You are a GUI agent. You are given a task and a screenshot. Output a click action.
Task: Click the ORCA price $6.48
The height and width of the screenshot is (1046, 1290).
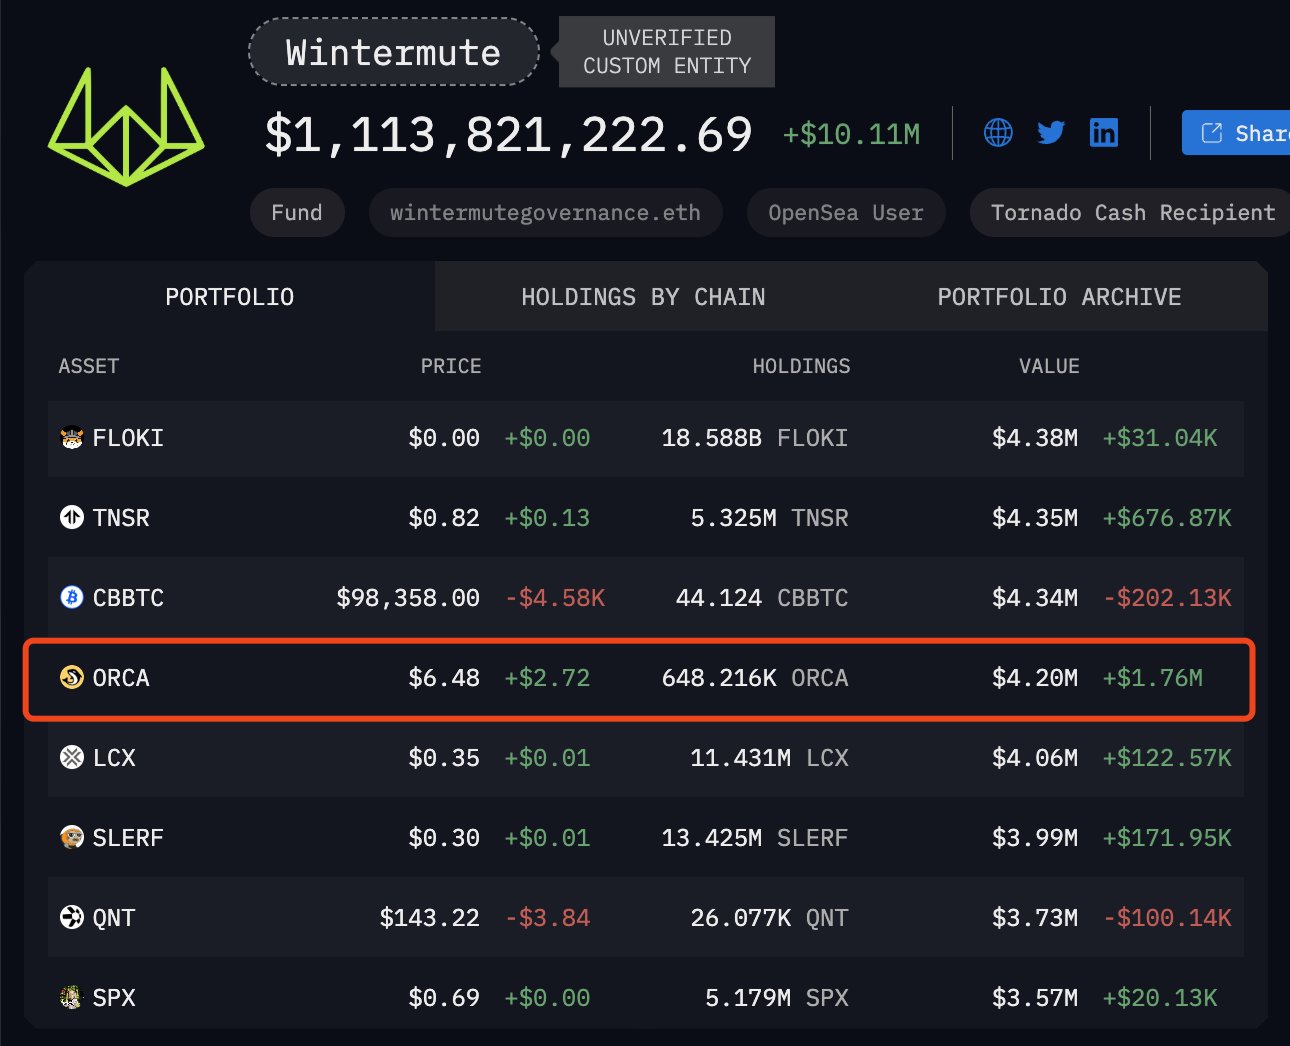[444, 678]
